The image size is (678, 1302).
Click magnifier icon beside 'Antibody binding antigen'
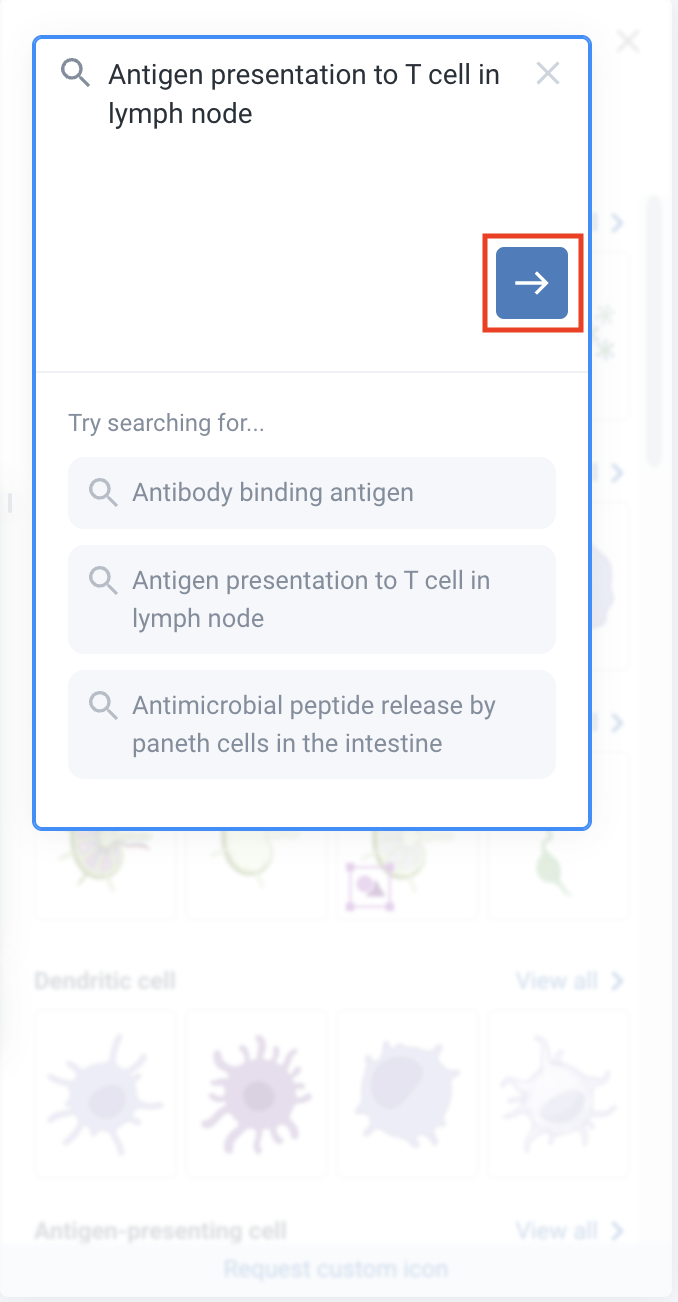click(x=103, y=491)
